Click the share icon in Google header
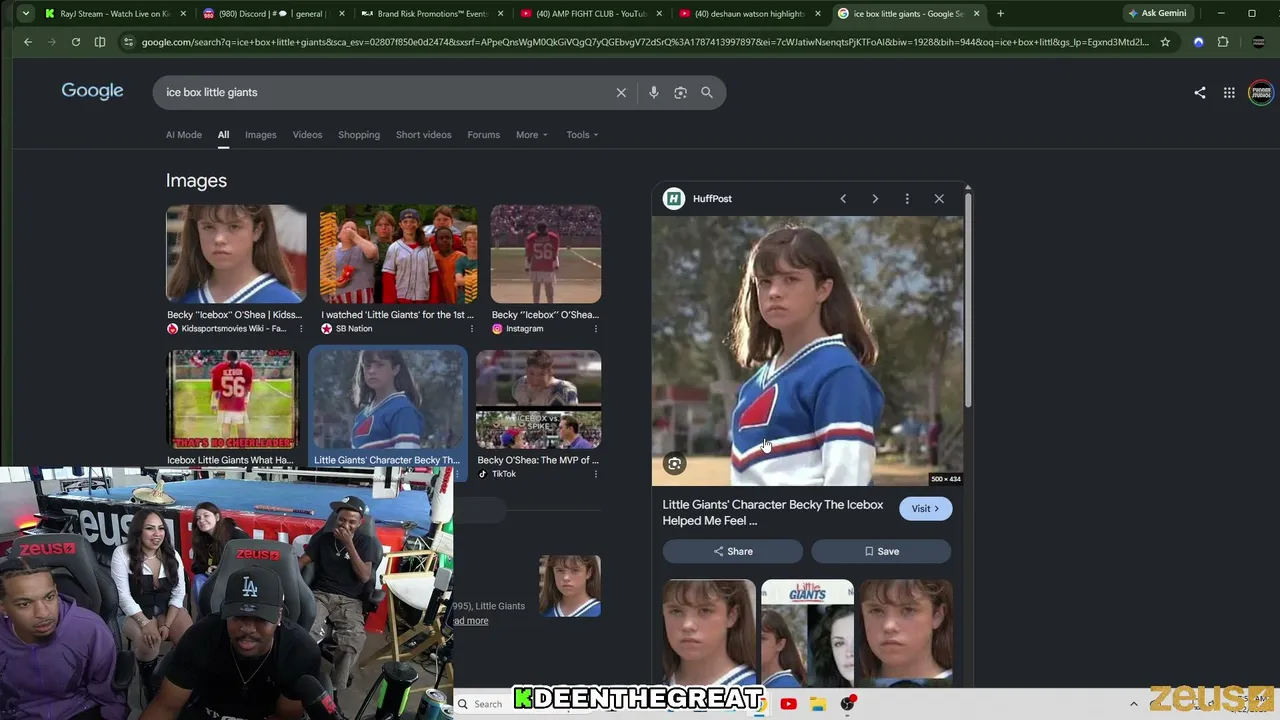The height and width of the screenshot is (720, 1280). coord(1200,93)
